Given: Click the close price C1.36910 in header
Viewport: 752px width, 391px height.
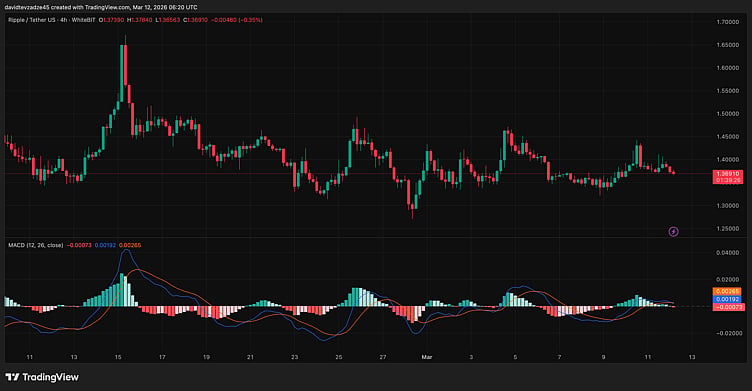Looking at the screenshot, I should [196, 20].
